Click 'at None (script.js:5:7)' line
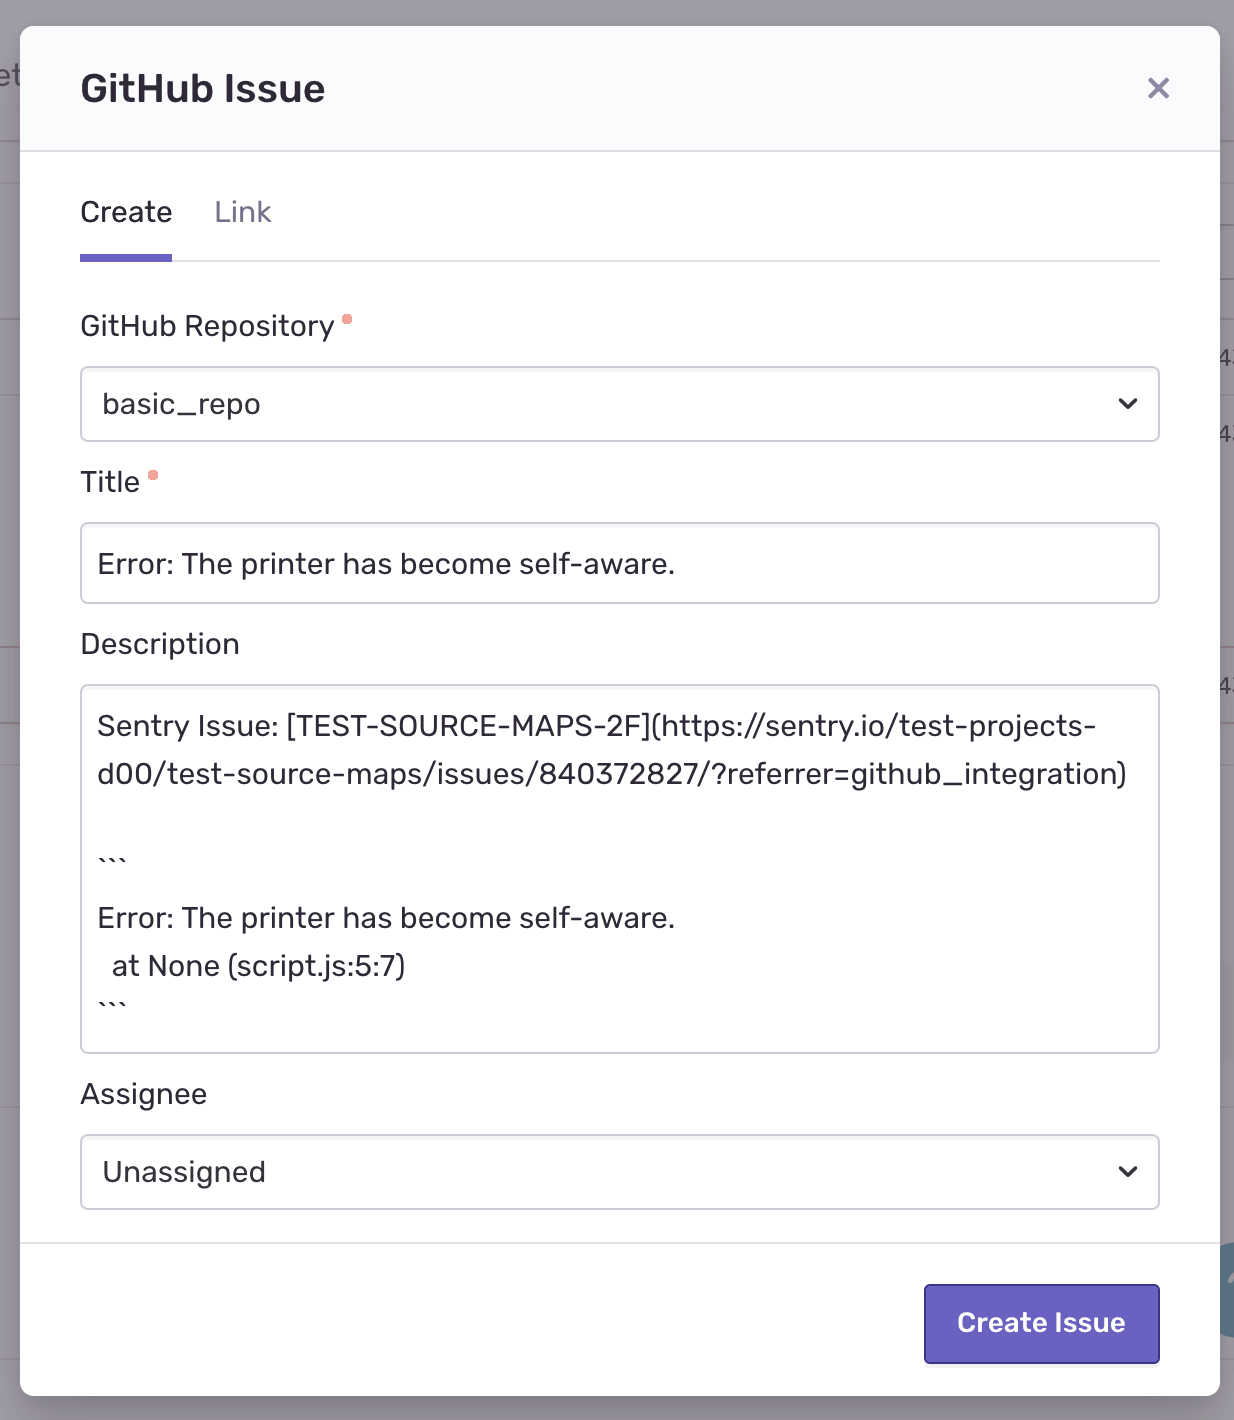Viewport: 1234px width, 1420px height. (259, 966)
